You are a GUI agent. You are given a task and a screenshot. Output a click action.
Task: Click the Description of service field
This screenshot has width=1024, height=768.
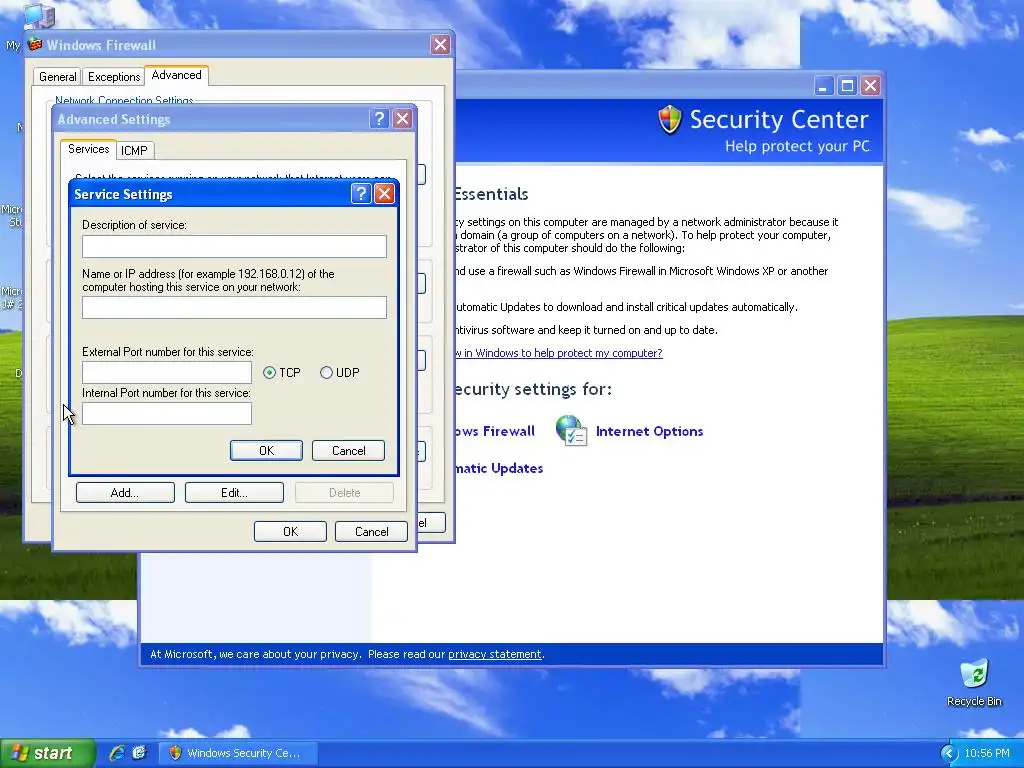234,246
